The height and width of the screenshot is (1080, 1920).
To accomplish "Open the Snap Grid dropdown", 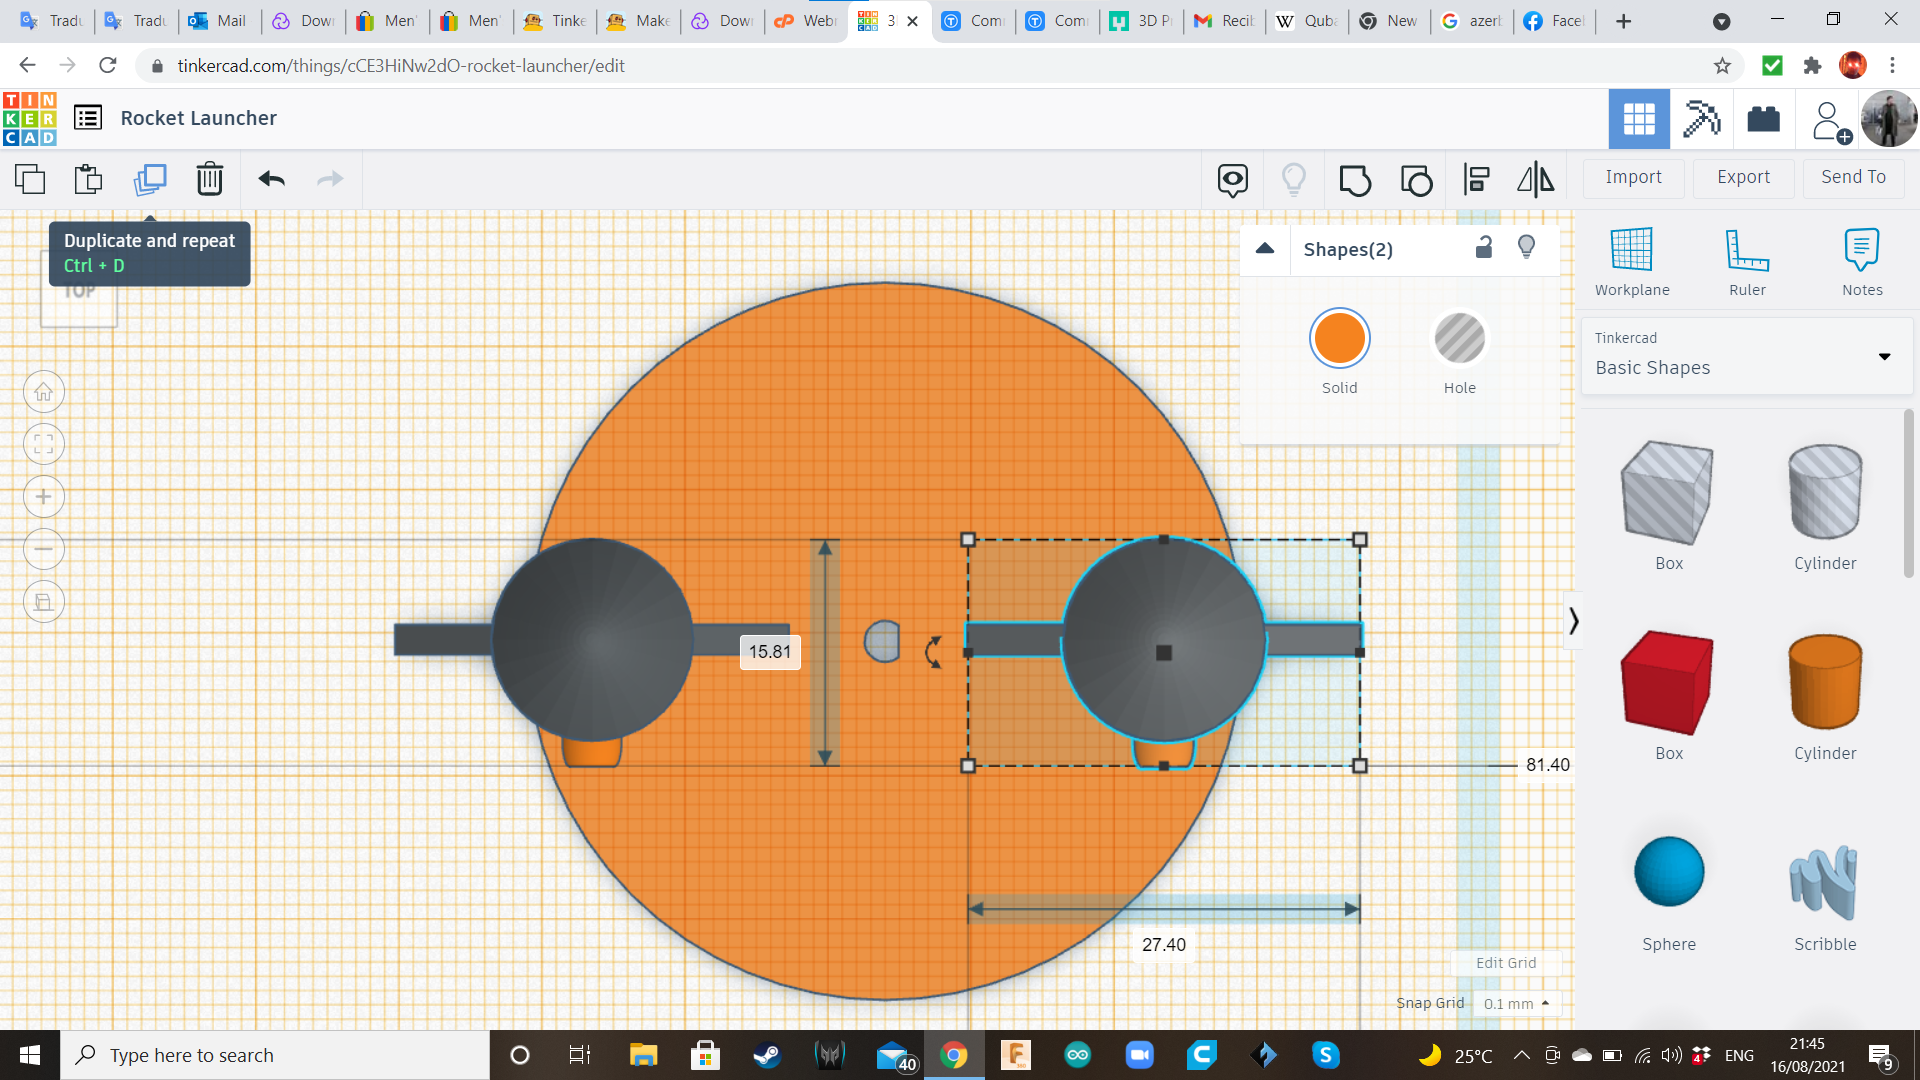I will [1516, 1003].
